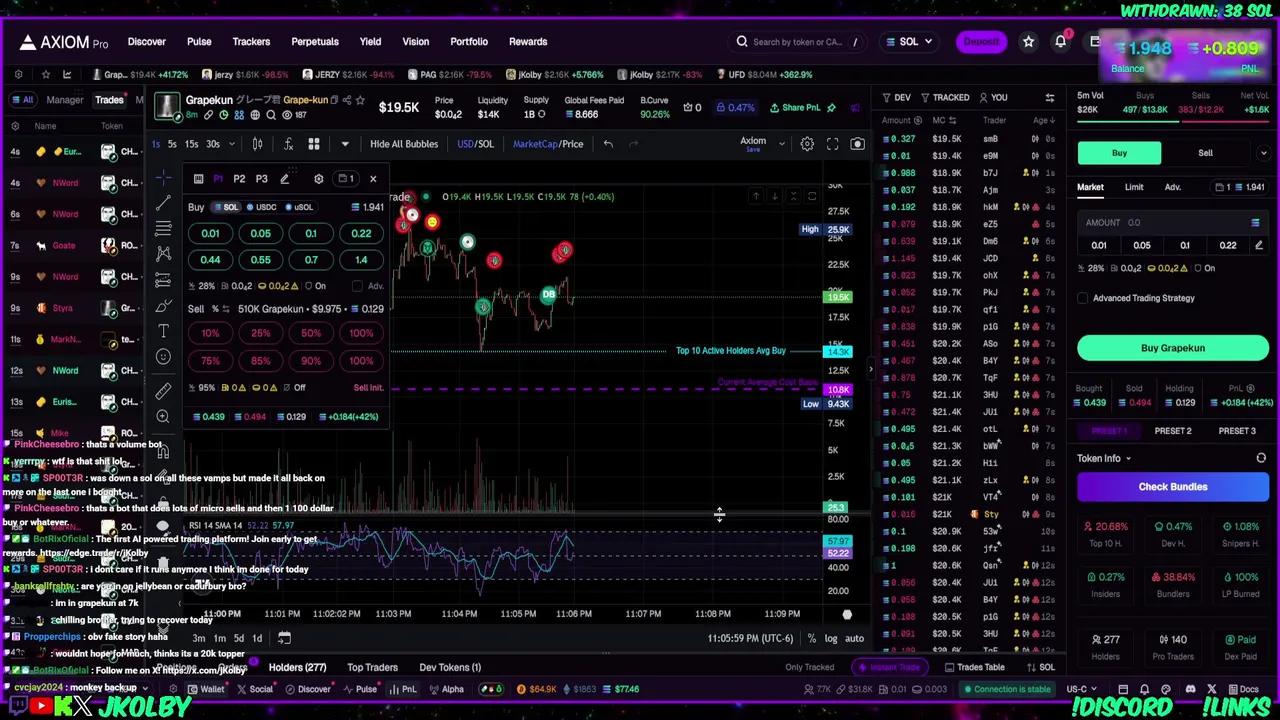Toggle the TRACKED trades filter

point(944,98)
